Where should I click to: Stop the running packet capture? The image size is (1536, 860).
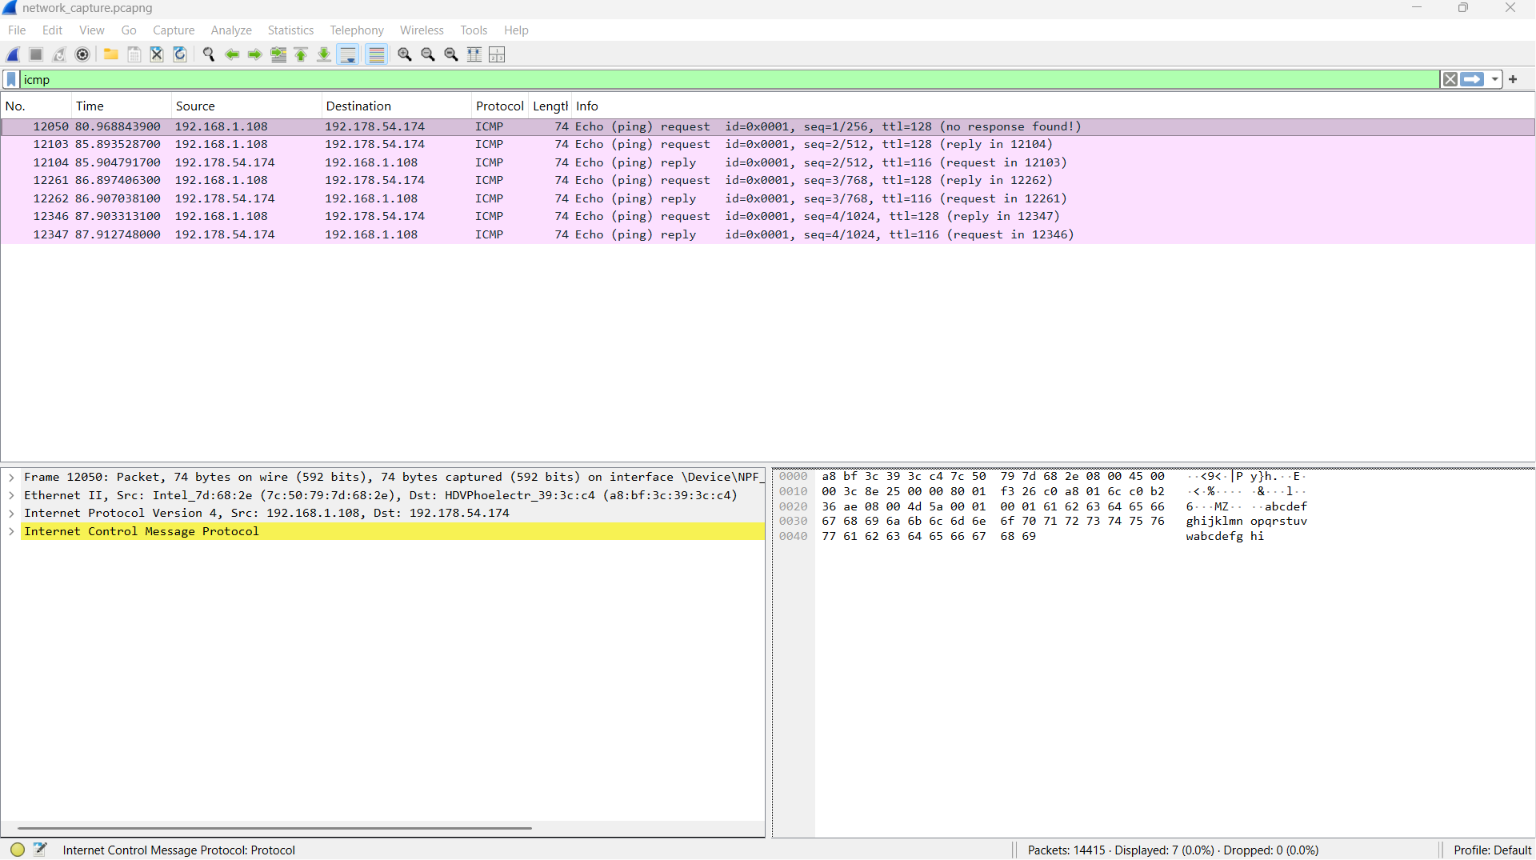pyautogui.click(x=36, y=54)
